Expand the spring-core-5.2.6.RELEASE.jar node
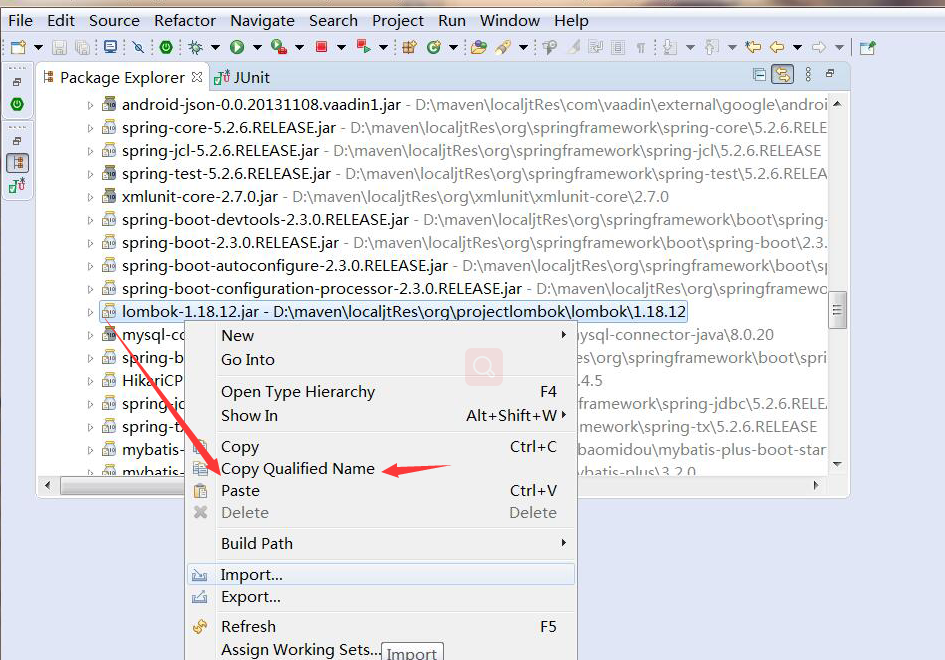The width and height of the screenshot is (945, 660). click(x=90, y=128)
